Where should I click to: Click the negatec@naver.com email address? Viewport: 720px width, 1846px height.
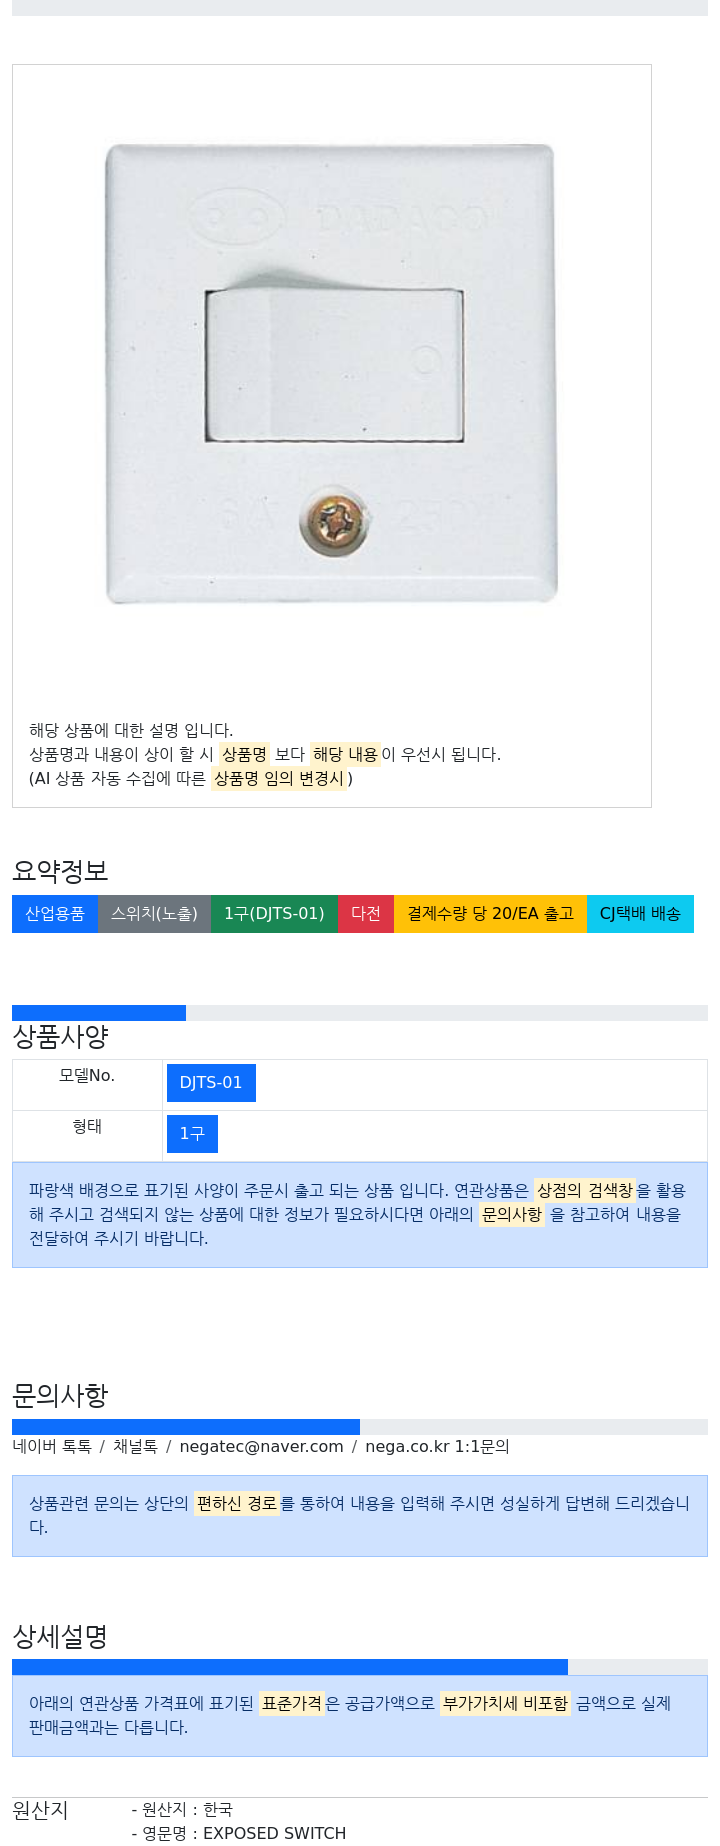(261, 1447)
